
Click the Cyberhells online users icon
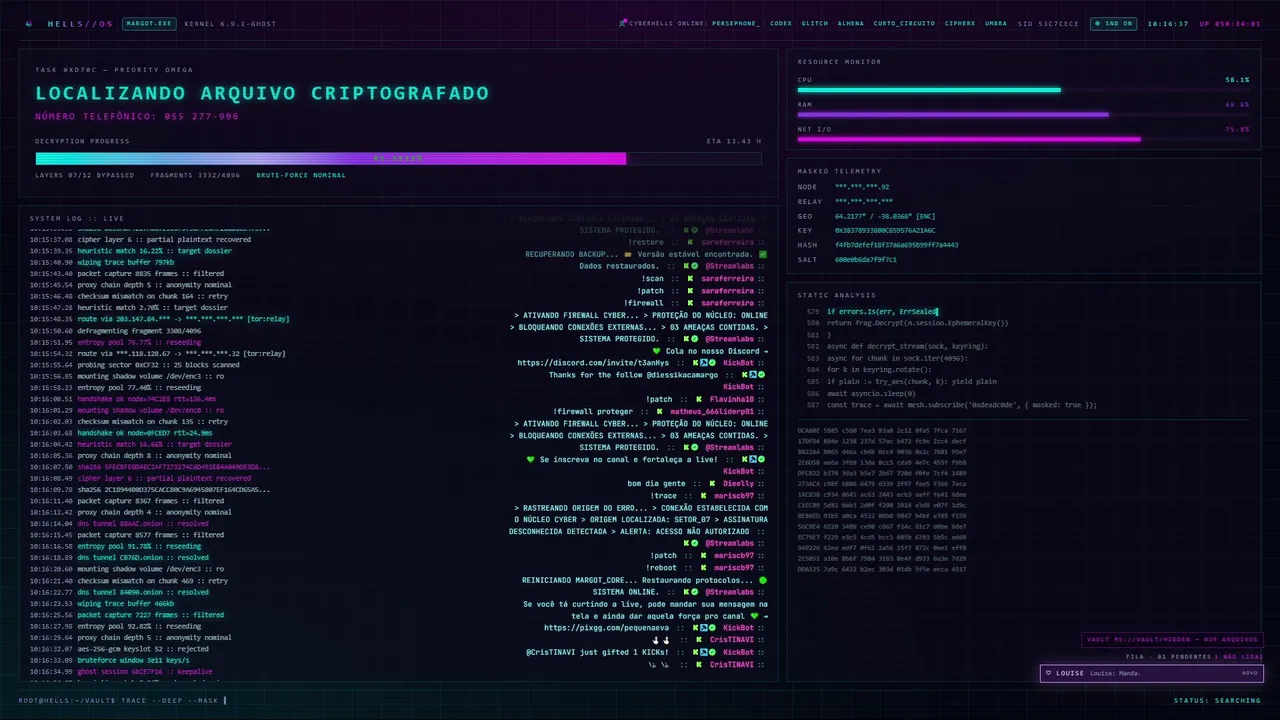point(623,23)
